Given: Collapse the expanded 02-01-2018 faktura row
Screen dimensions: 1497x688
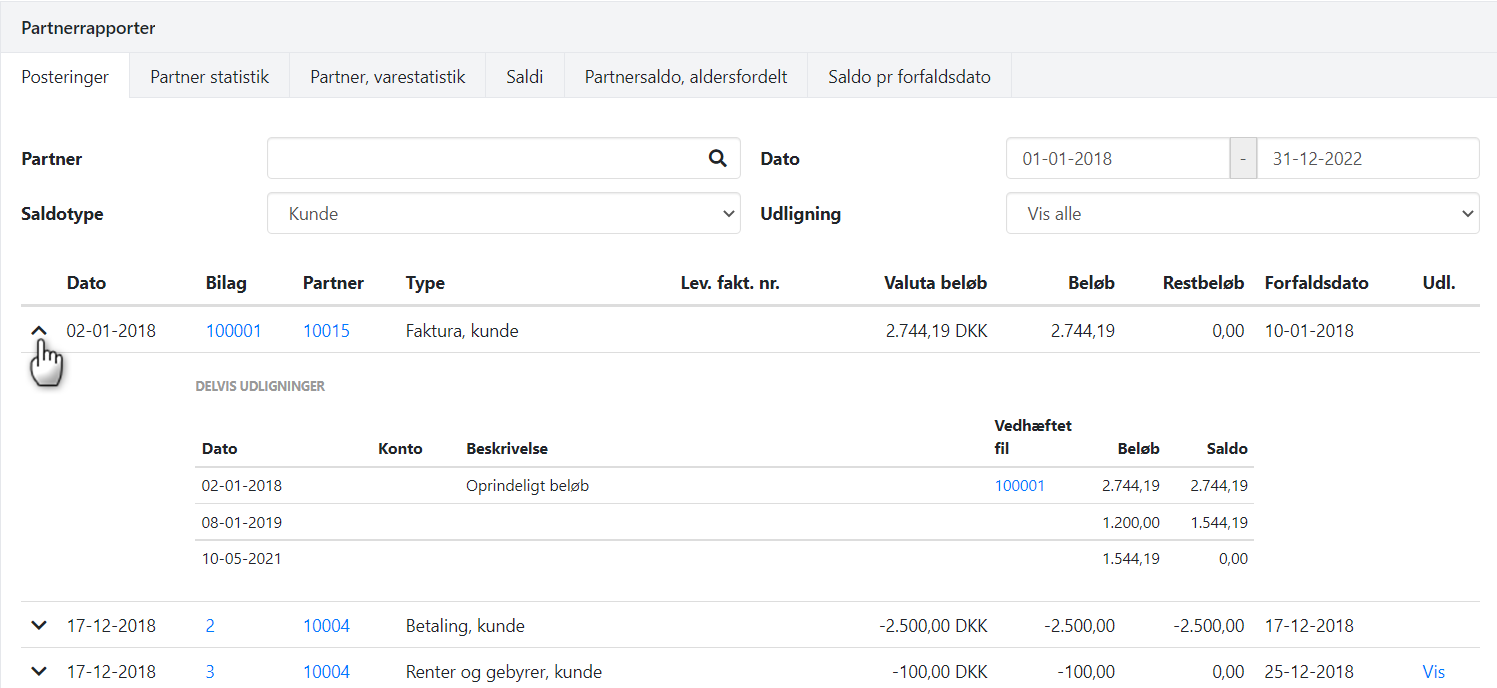Looking at the screenshot, I should coord(38,329).
